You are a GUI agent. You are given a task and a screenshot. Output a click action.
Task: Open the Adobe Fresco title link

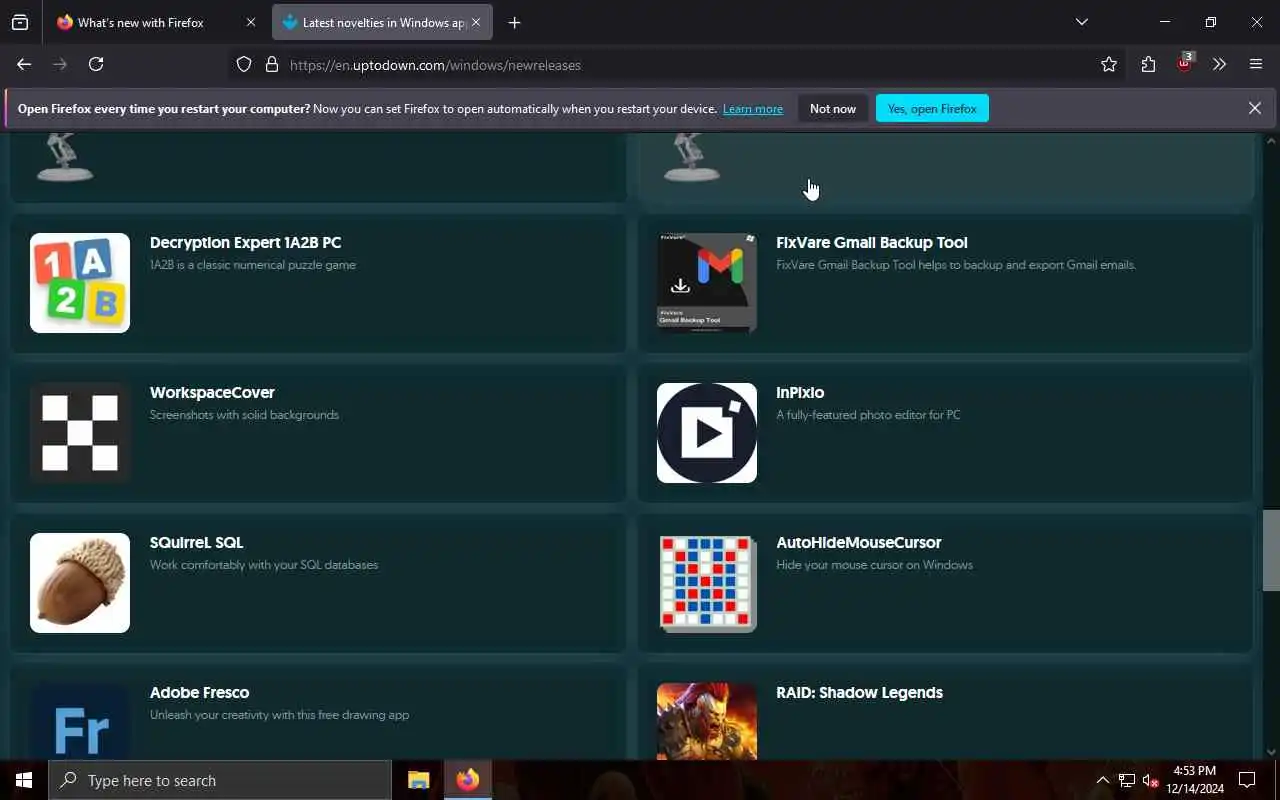pyautogui.click(x=199, y=692)
